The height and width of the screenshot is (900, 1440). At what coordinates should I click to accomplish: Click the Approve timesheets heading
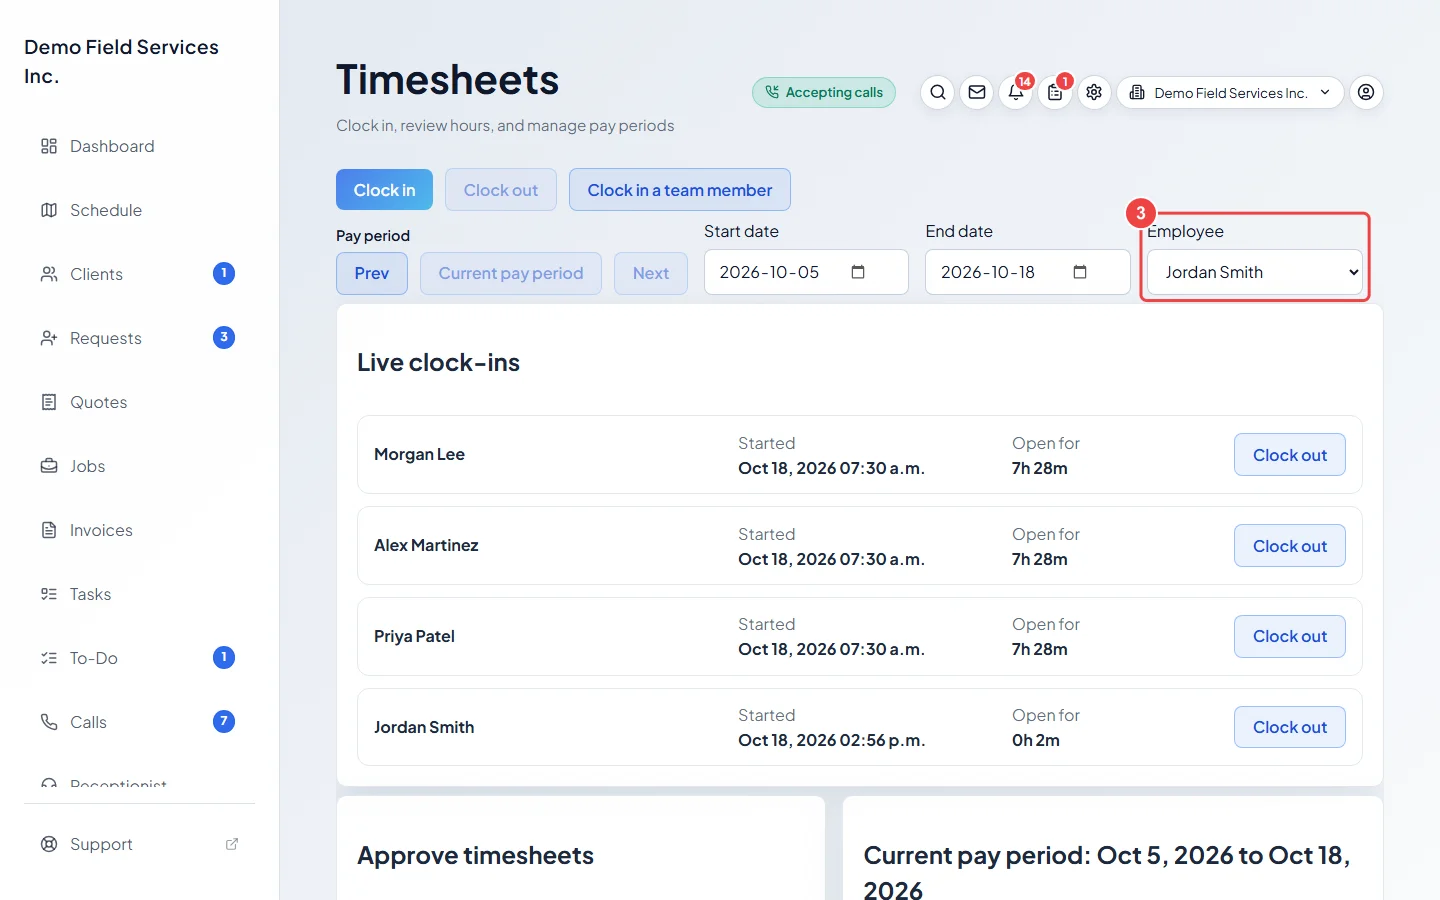tap(475, 856)
